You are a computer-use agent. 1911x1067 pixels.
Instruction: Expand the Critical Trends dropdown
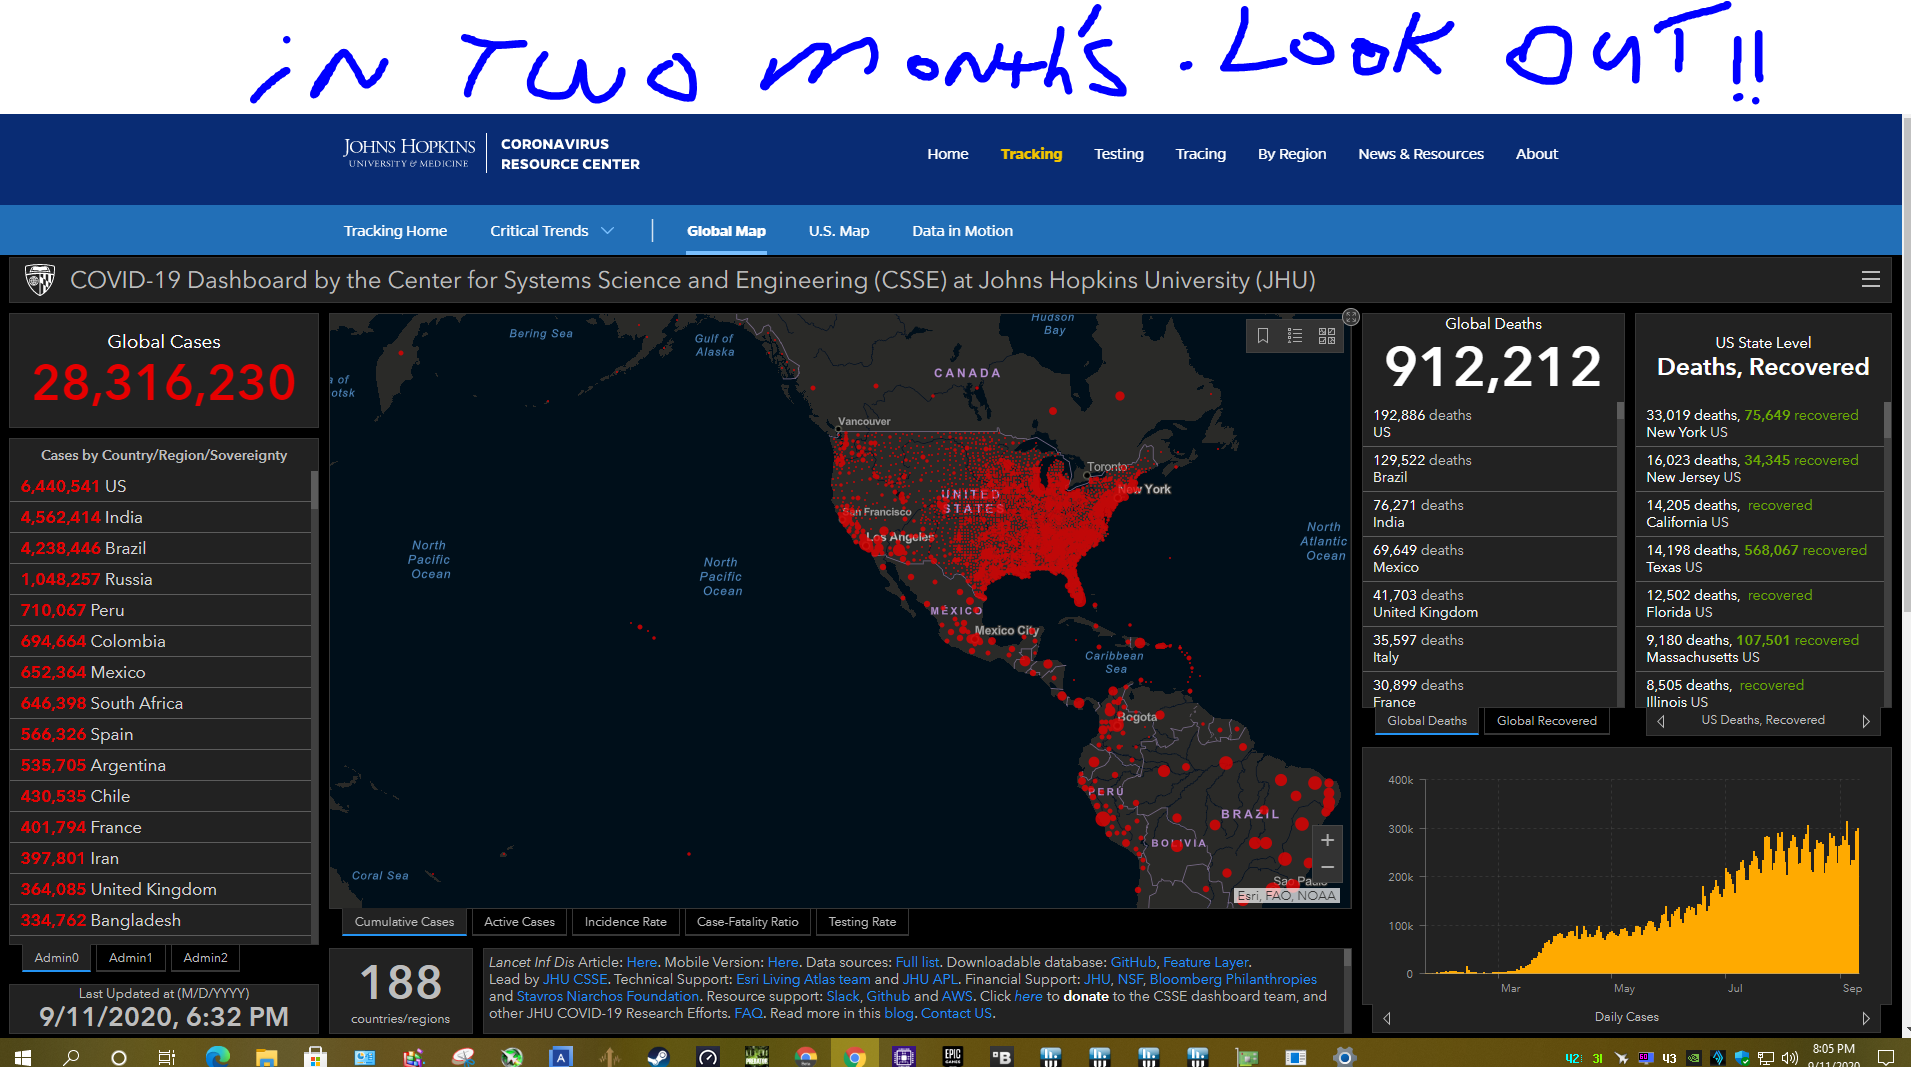[x=552, y=231]
